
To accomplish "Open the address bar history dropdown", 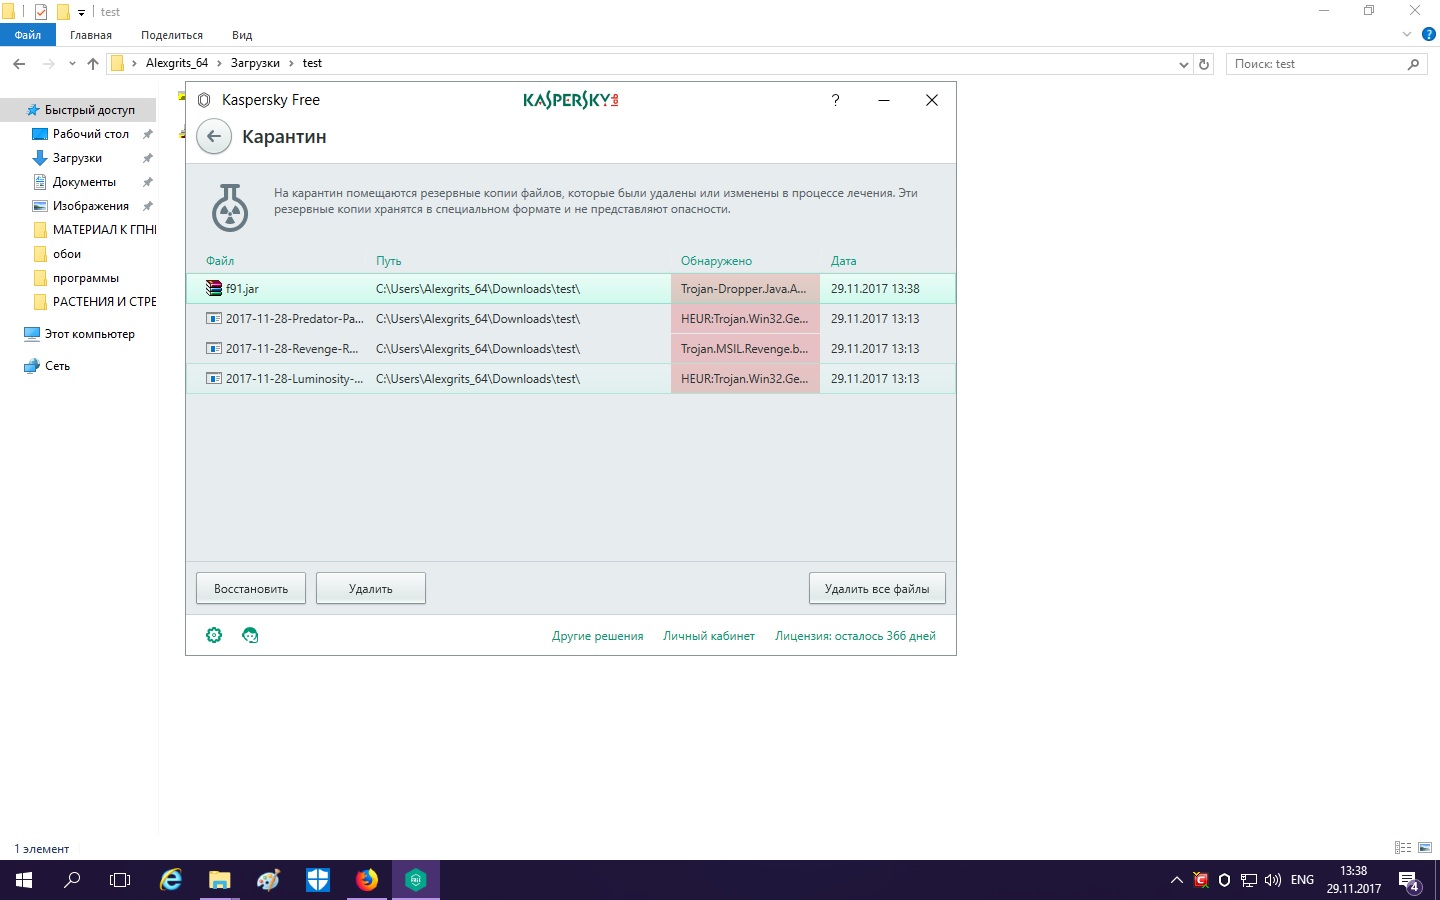I will tap(1184, 64).
